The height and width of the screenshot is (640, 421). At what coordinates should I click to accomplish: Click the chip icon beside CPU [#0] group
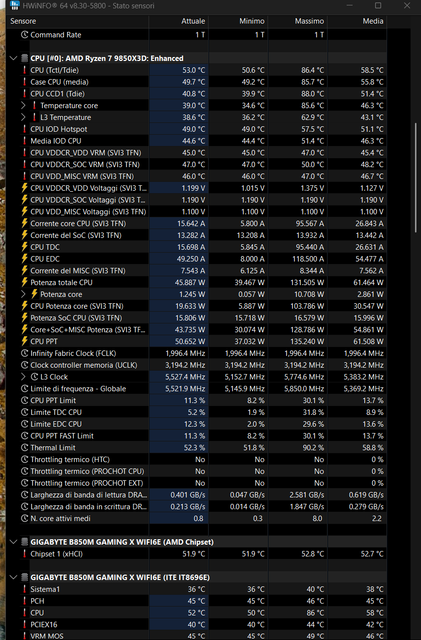[25, 58]
